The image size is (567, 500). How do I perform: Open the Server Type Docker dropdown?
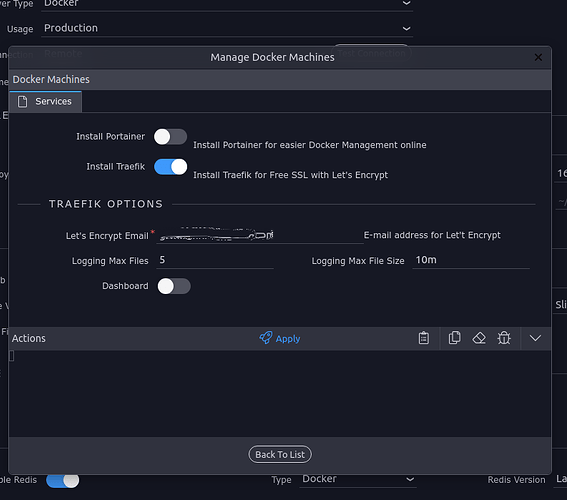pyautogui.click(x=227, y=4)
